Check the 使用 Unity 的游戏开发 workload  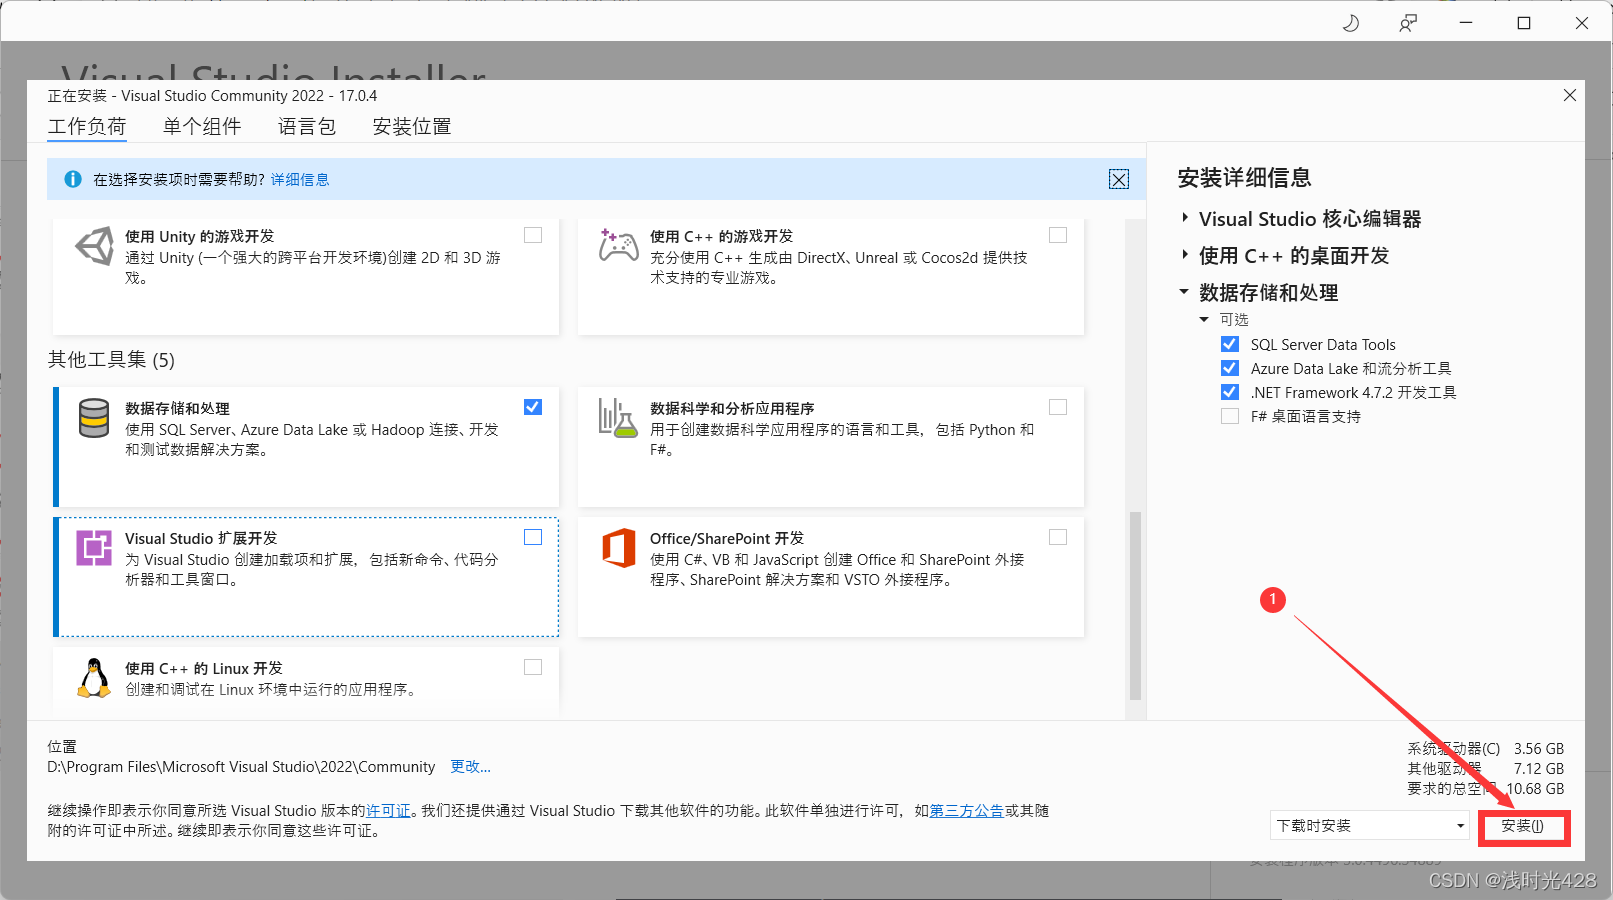tap(532, 234)
